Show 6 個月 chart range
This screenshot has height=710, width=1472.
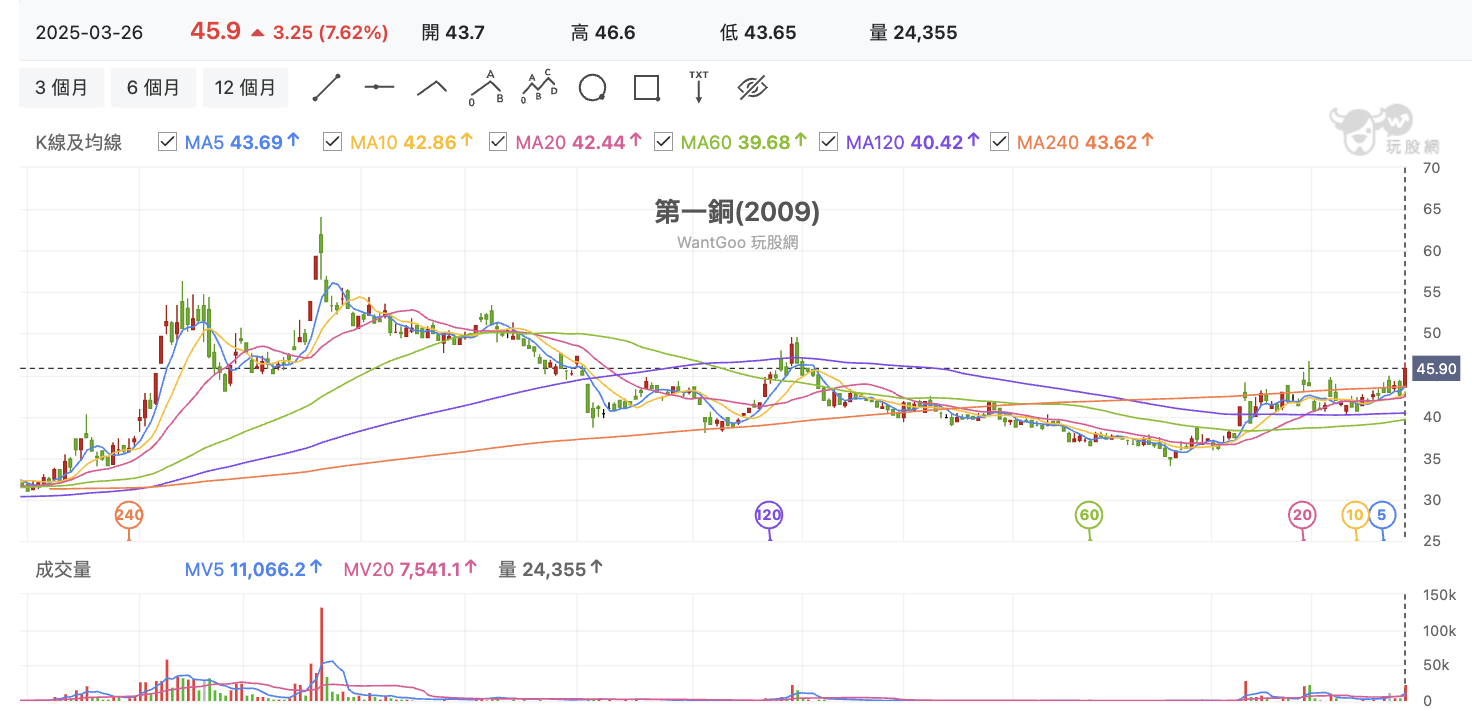pos(153,88)
